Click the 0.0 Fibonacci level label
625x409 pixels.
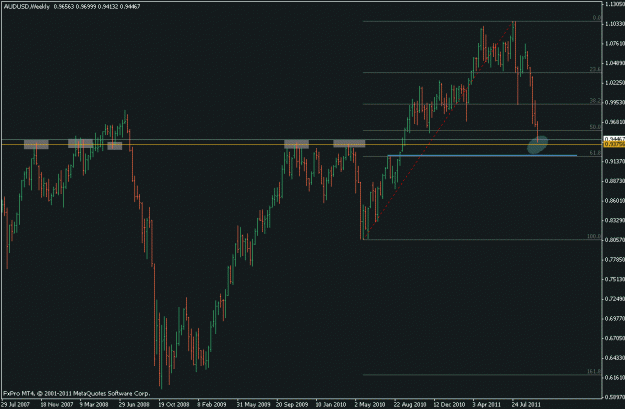597,18
